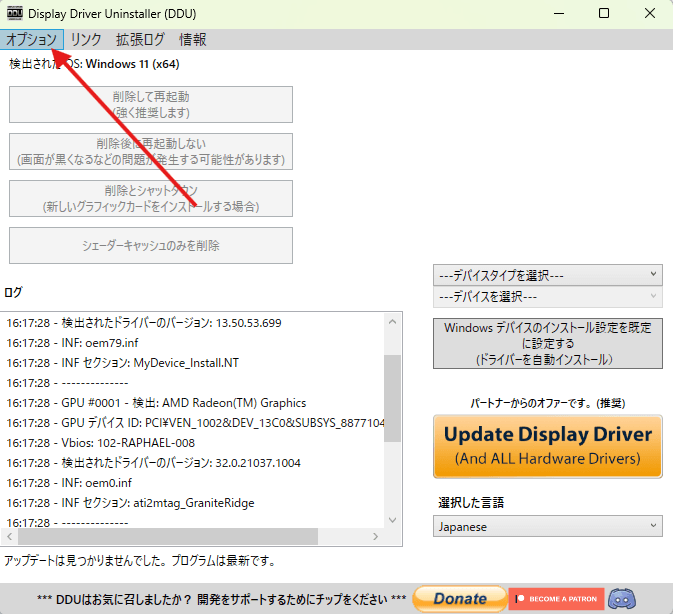This screenshot has height=614, width=673.
Task: Click the シェーダーキャッシュのみを削除 button
Action: tap(151, 245)
